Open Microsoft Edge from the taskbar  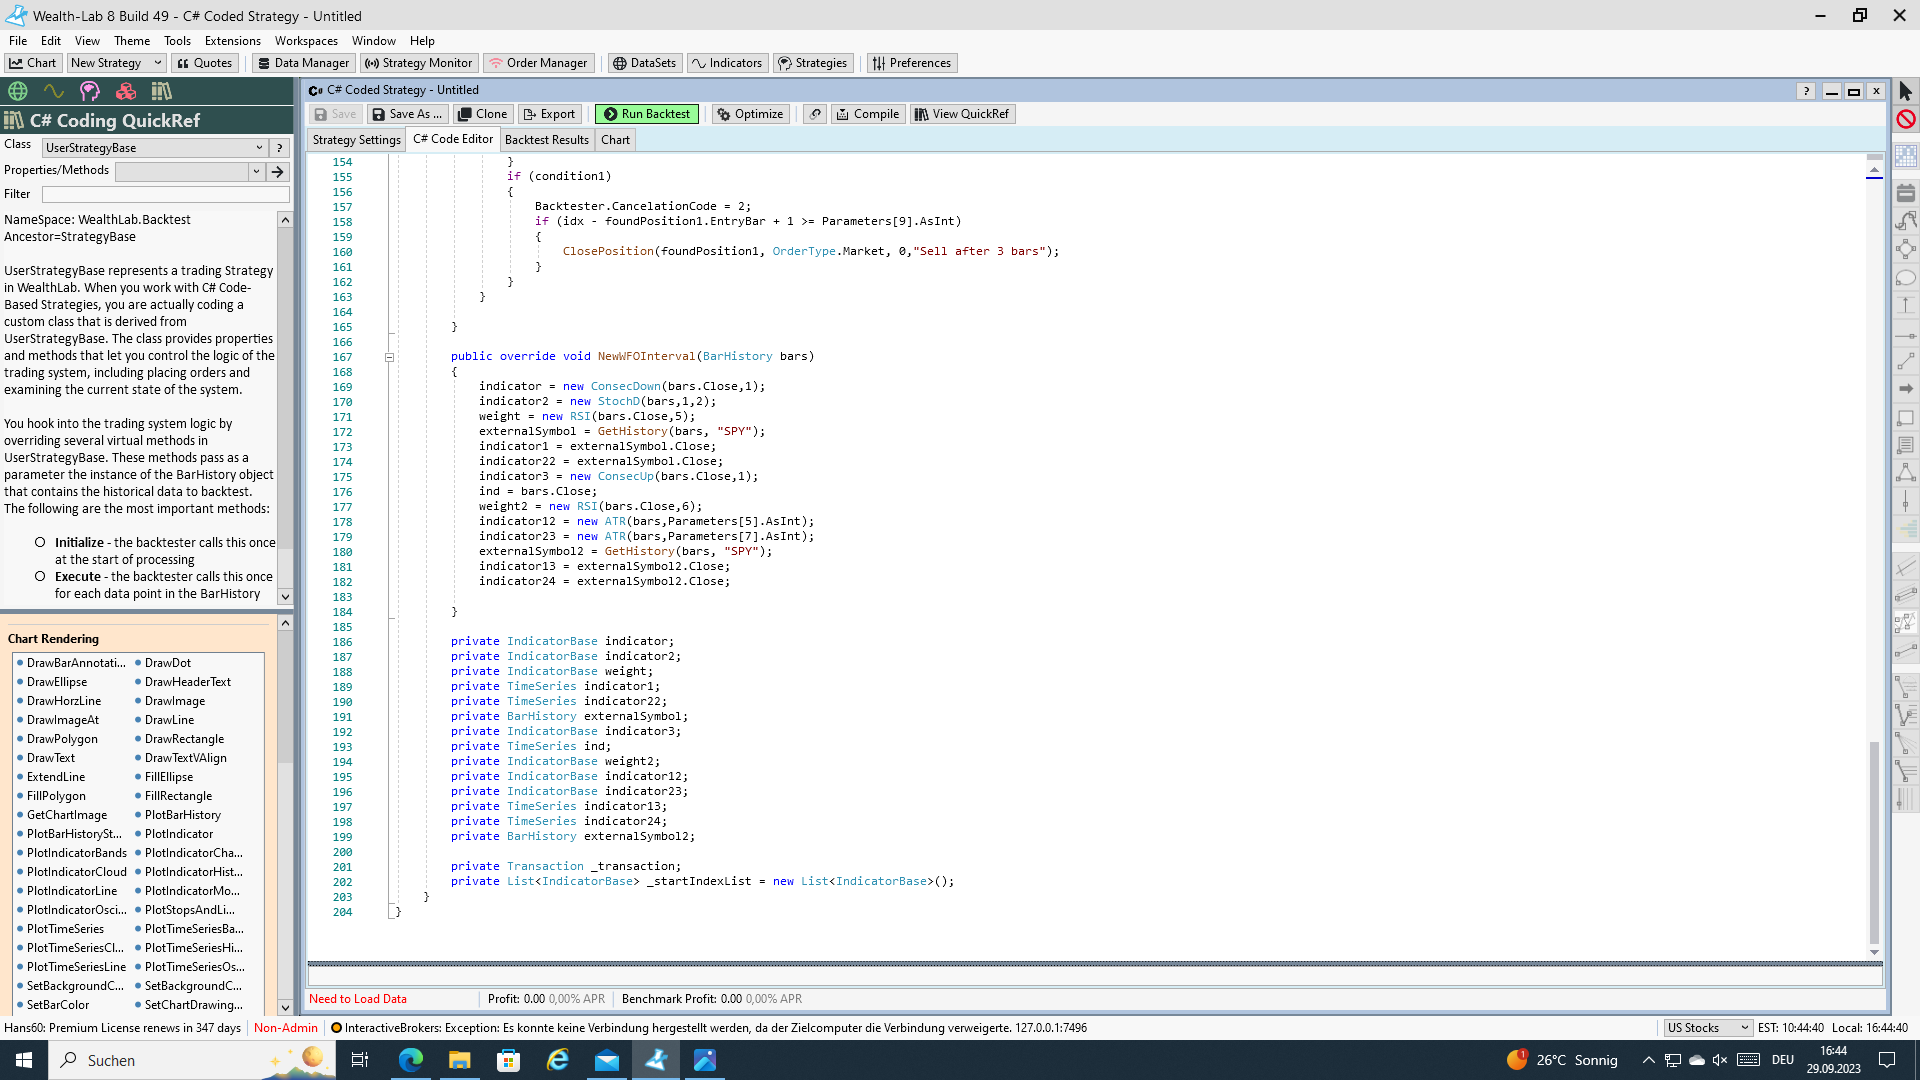click(411, 1060)
